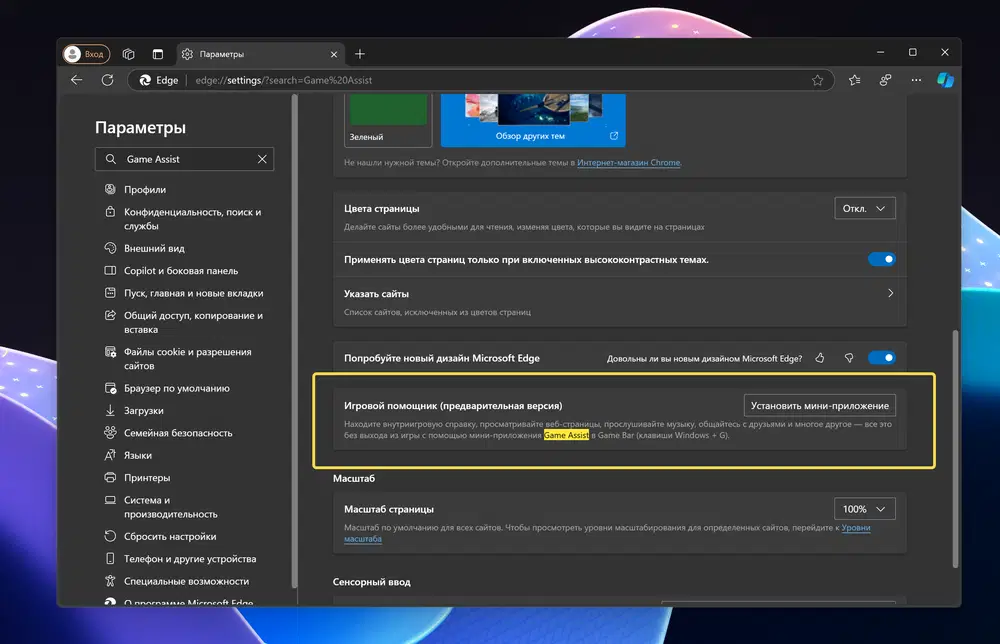Go back with the back arrow

tap(77, 80)
